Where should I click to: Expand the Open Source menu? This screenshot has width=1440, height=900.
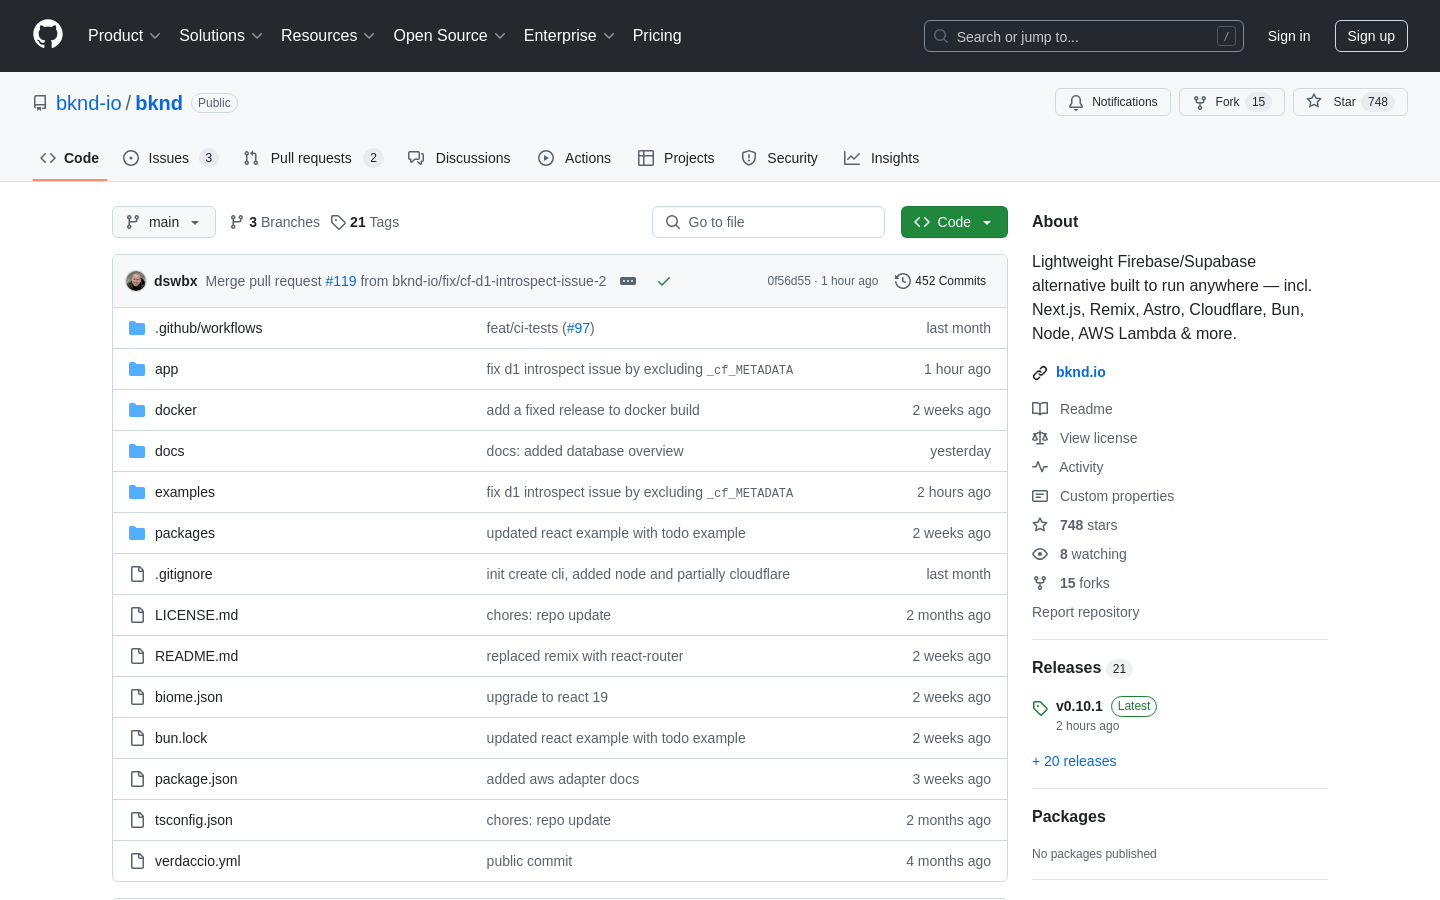click(450, 36)
